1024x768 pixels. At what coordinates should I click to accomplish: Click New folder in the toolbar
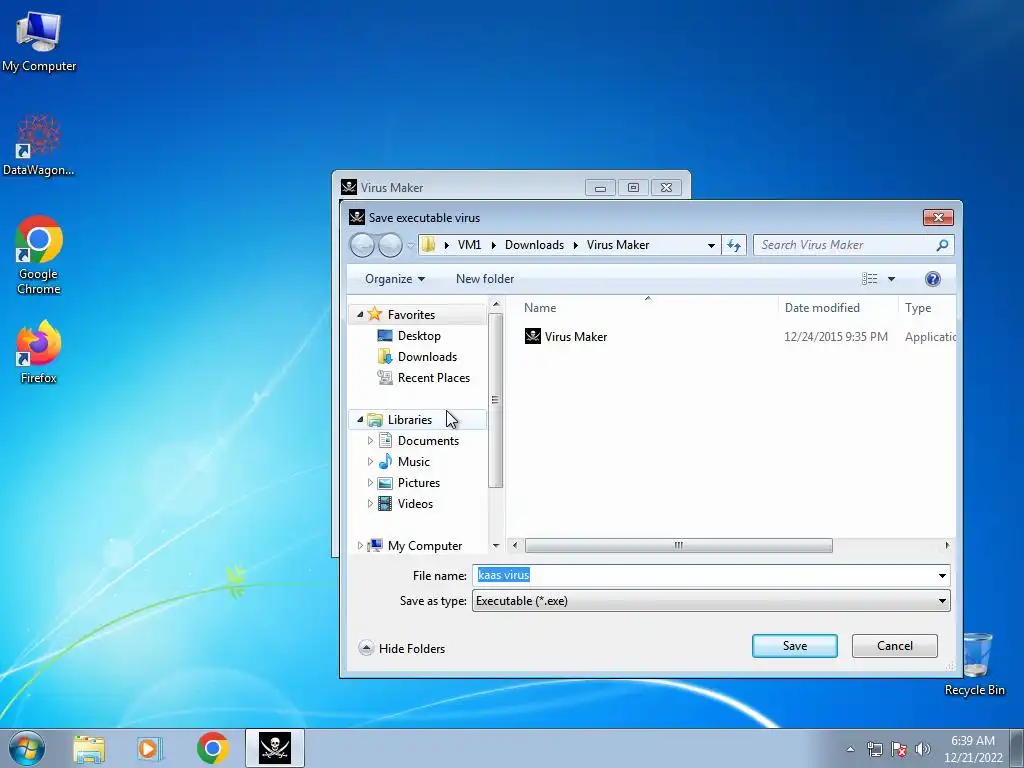(x=485, y=279)
